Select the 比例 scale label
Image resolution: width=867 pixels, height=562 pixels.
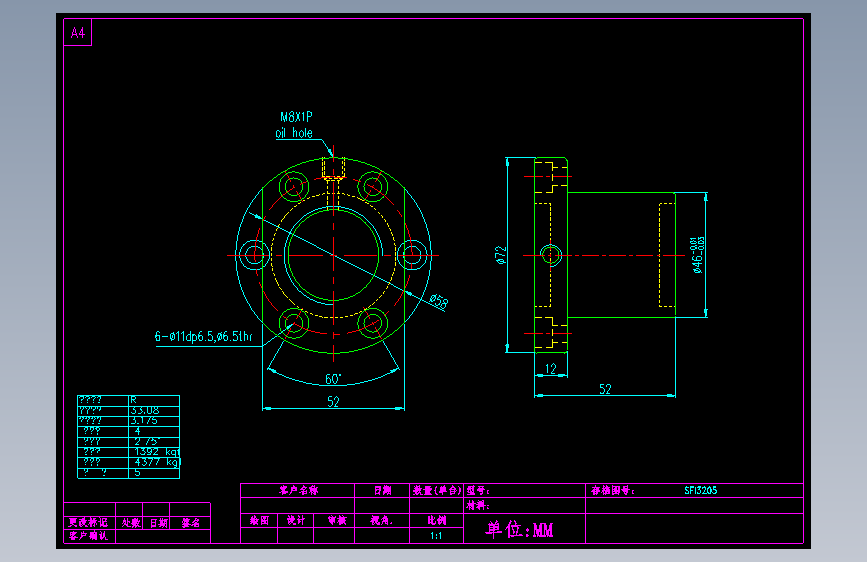437,520
